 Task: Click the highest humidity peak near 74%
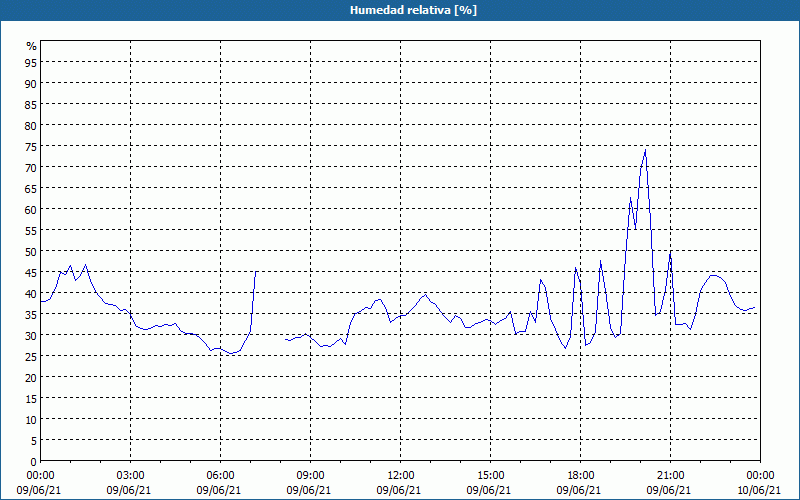[645, 150]
